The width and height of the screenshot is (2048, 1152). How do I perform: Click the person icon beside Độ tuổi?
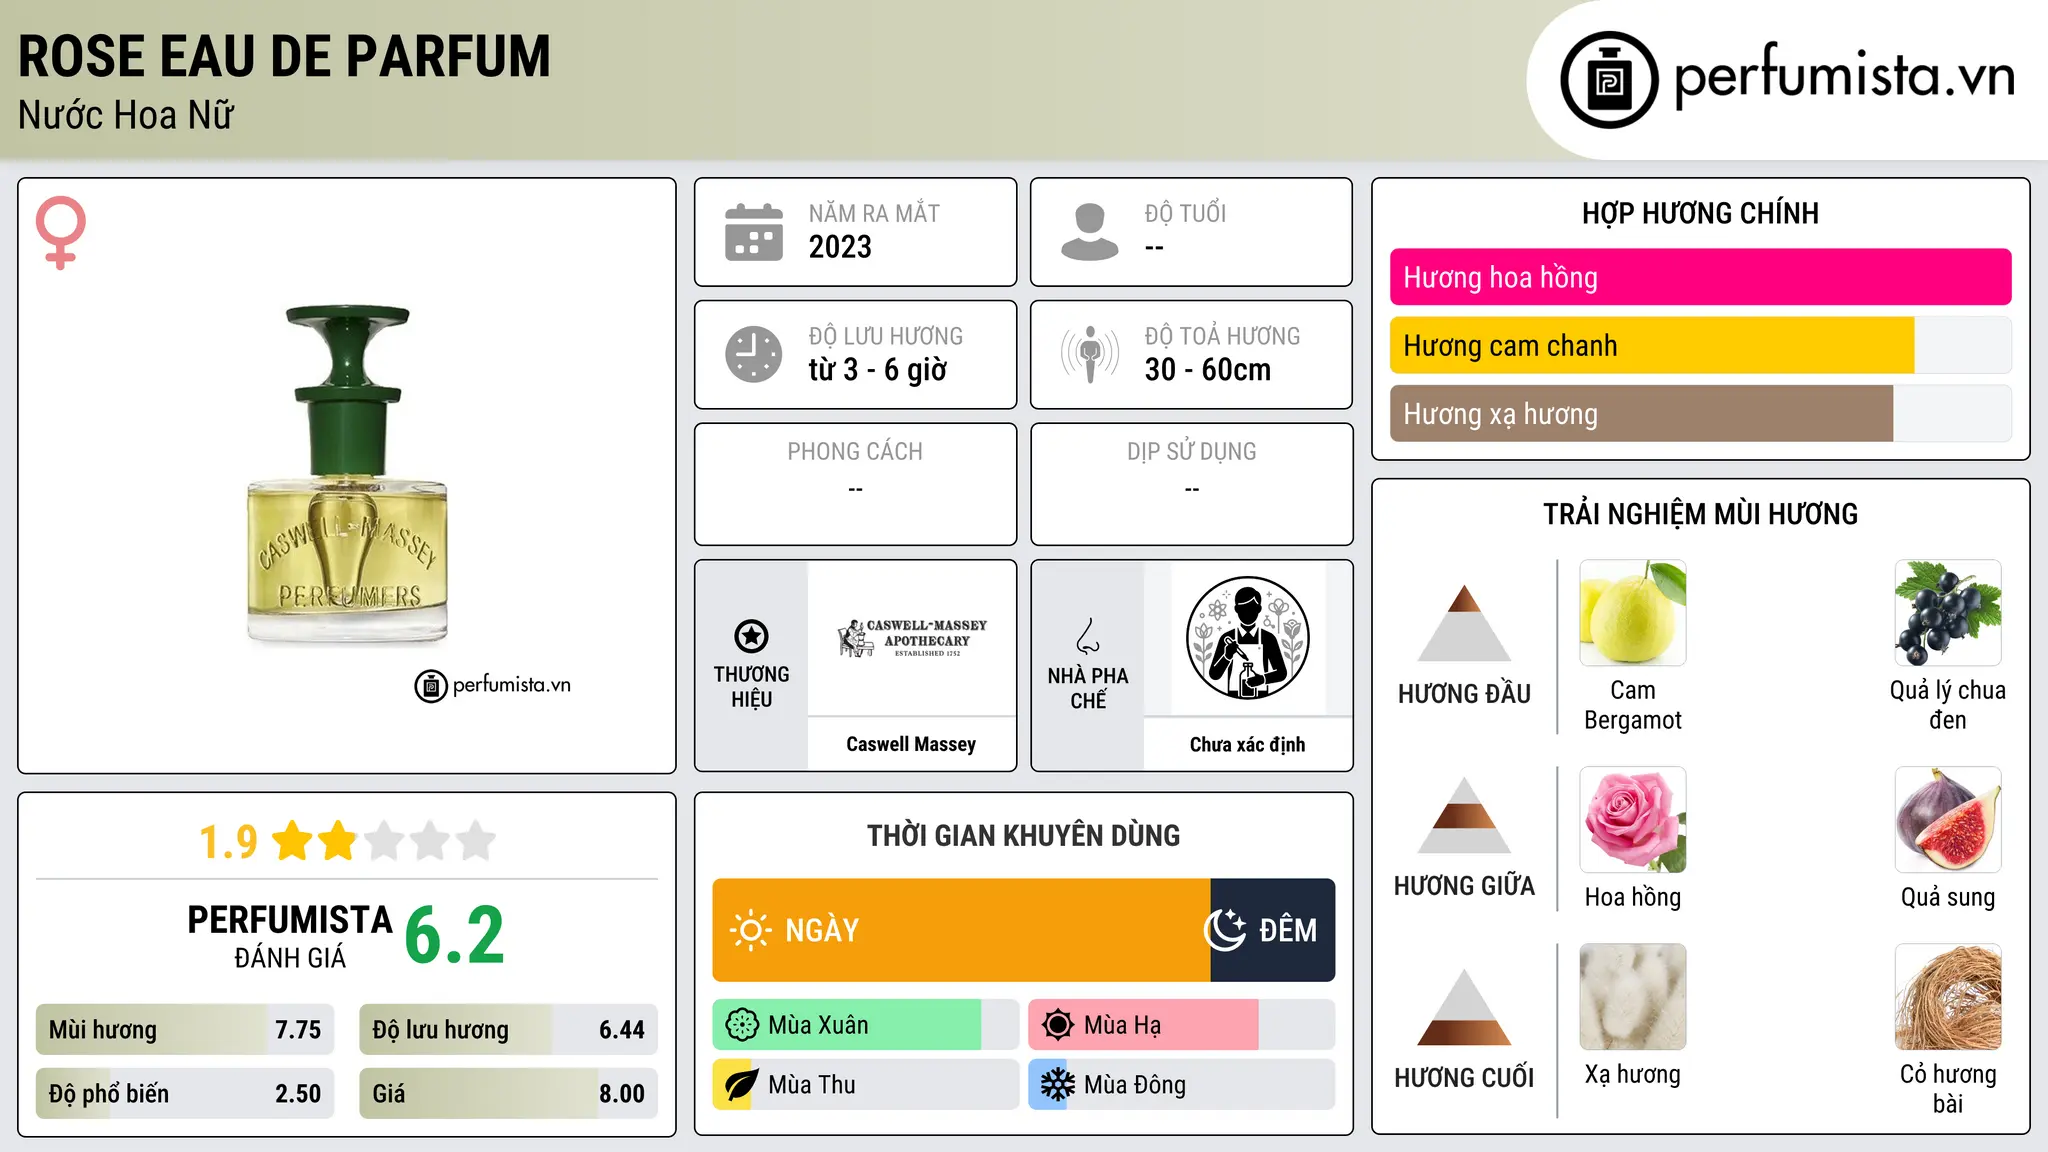[1089, 232]
